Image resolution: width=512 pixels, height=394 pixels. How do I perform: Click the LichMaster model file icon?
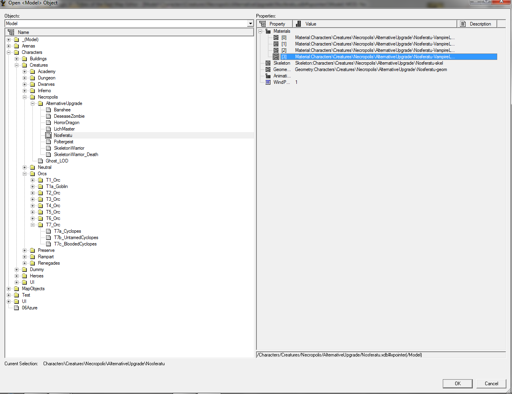48,129
